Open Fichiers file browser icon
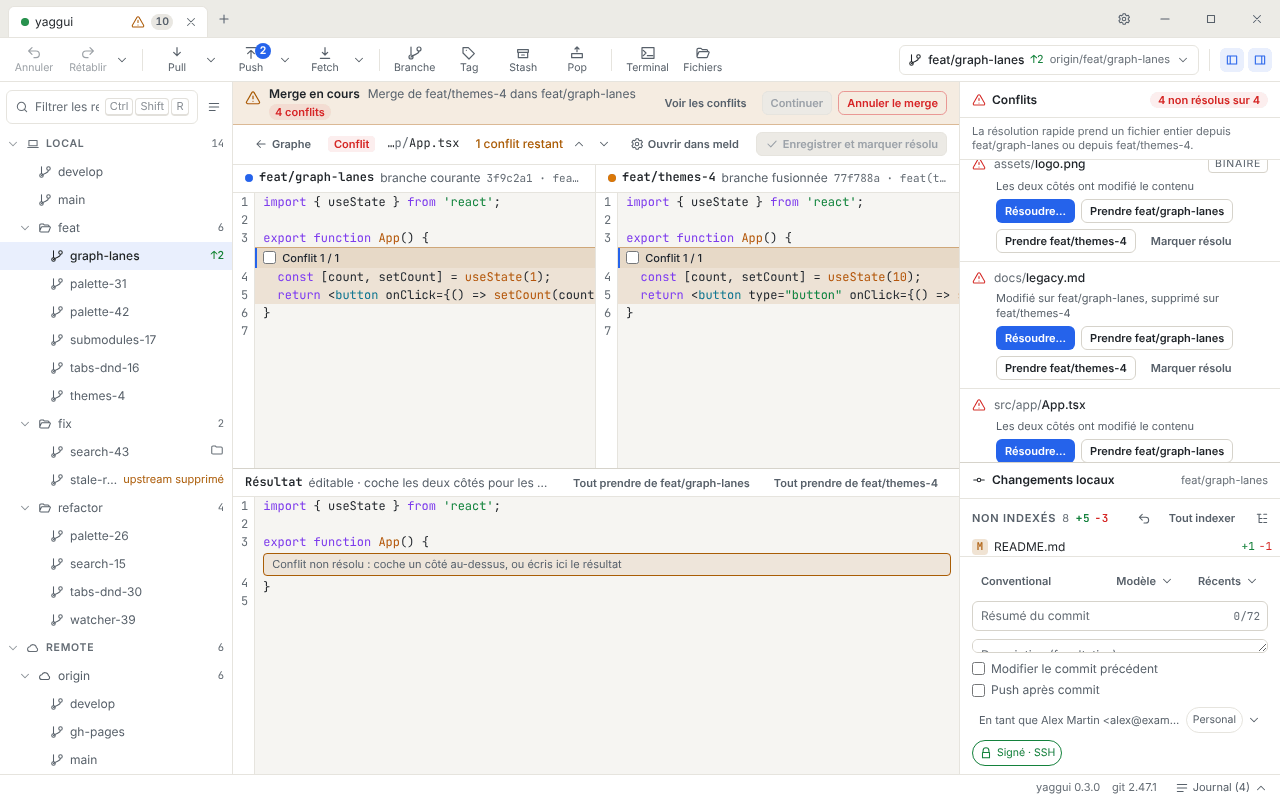This screenshot has height=800, width=1280. (x=702, y=59)
